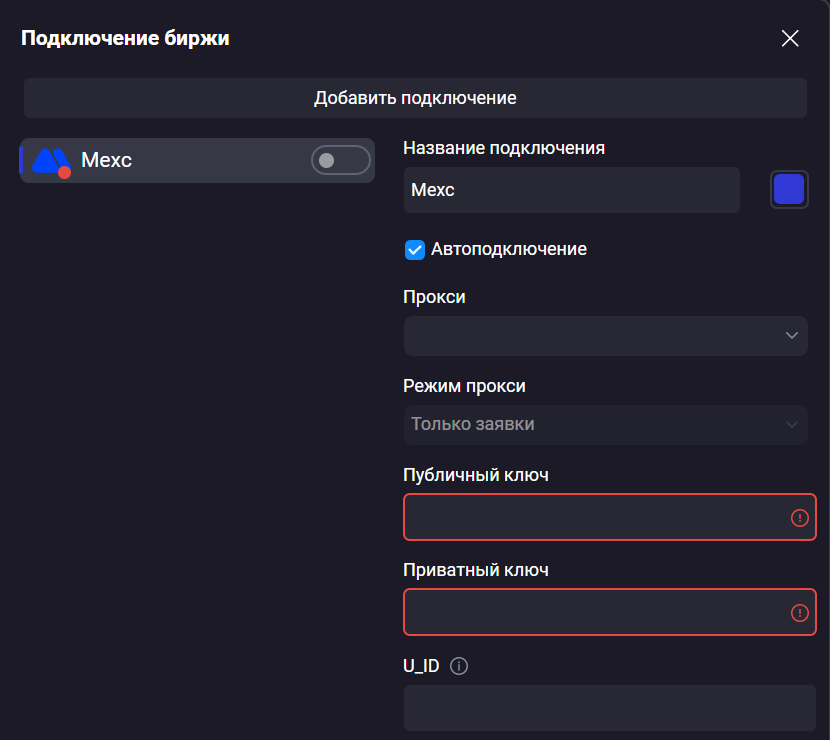Click the error icon in Публичный ключ
This screenshot has height=740, width=830.
(799, 517)
